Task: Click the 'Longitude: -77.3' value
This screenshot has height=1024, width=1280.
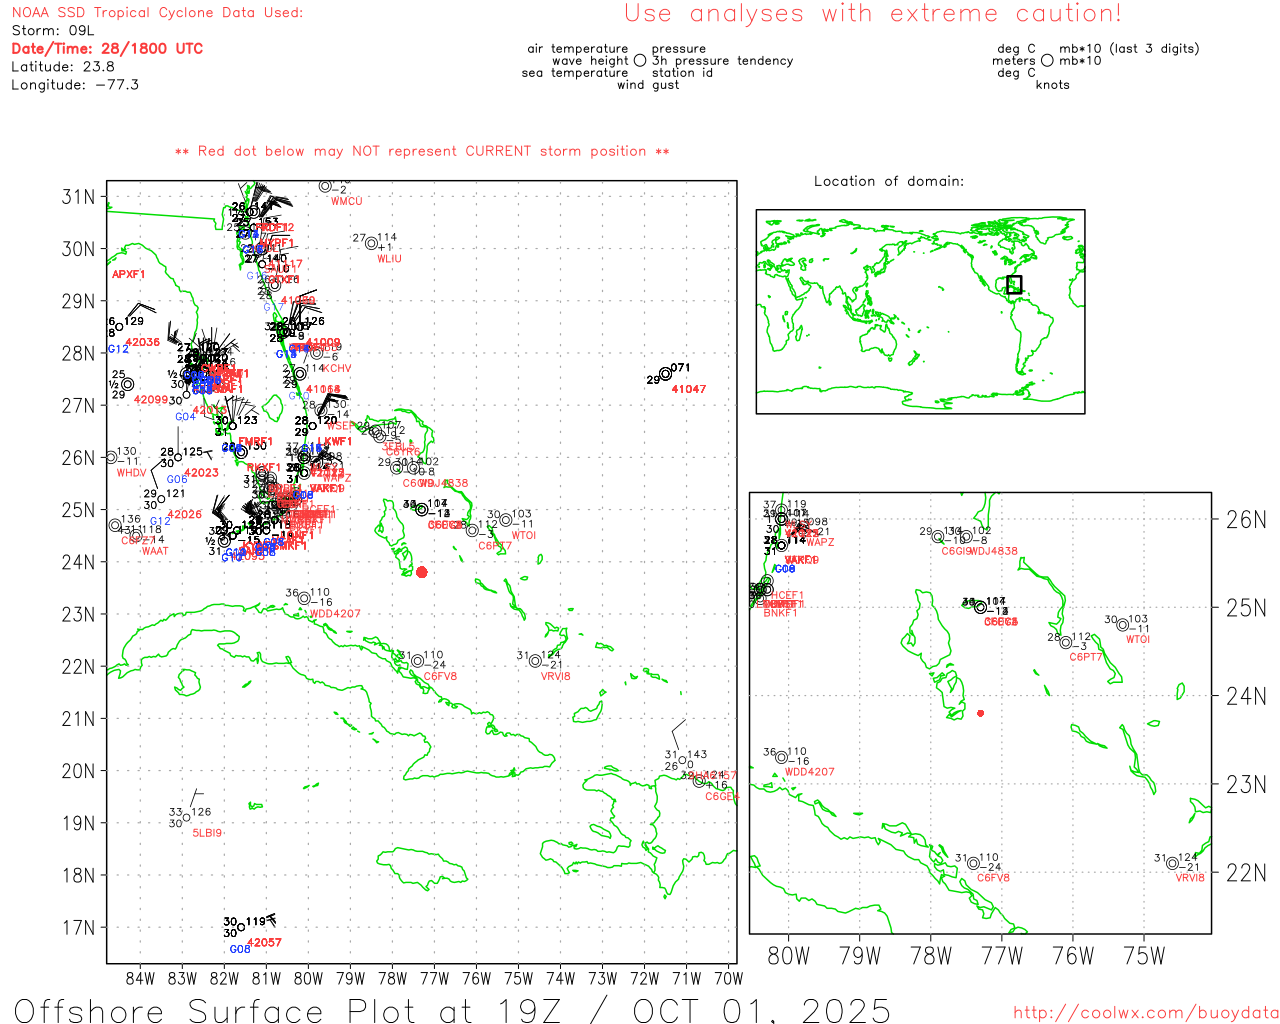Action: (75, 85)
